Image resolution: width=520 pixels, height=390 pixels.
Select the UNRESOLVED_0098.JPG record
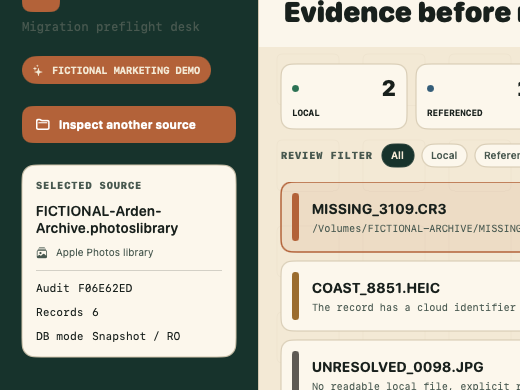(x=400, y=365)
